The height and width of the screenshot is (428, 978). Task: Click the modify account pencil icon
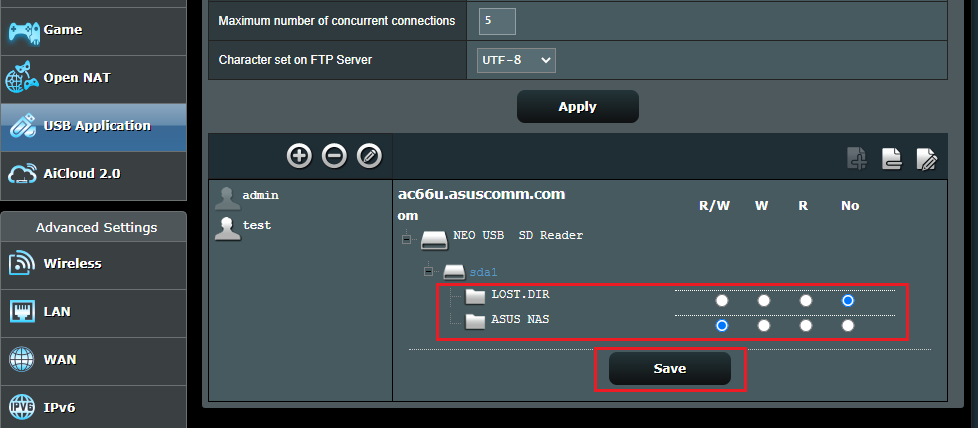[x=370, y=155]
